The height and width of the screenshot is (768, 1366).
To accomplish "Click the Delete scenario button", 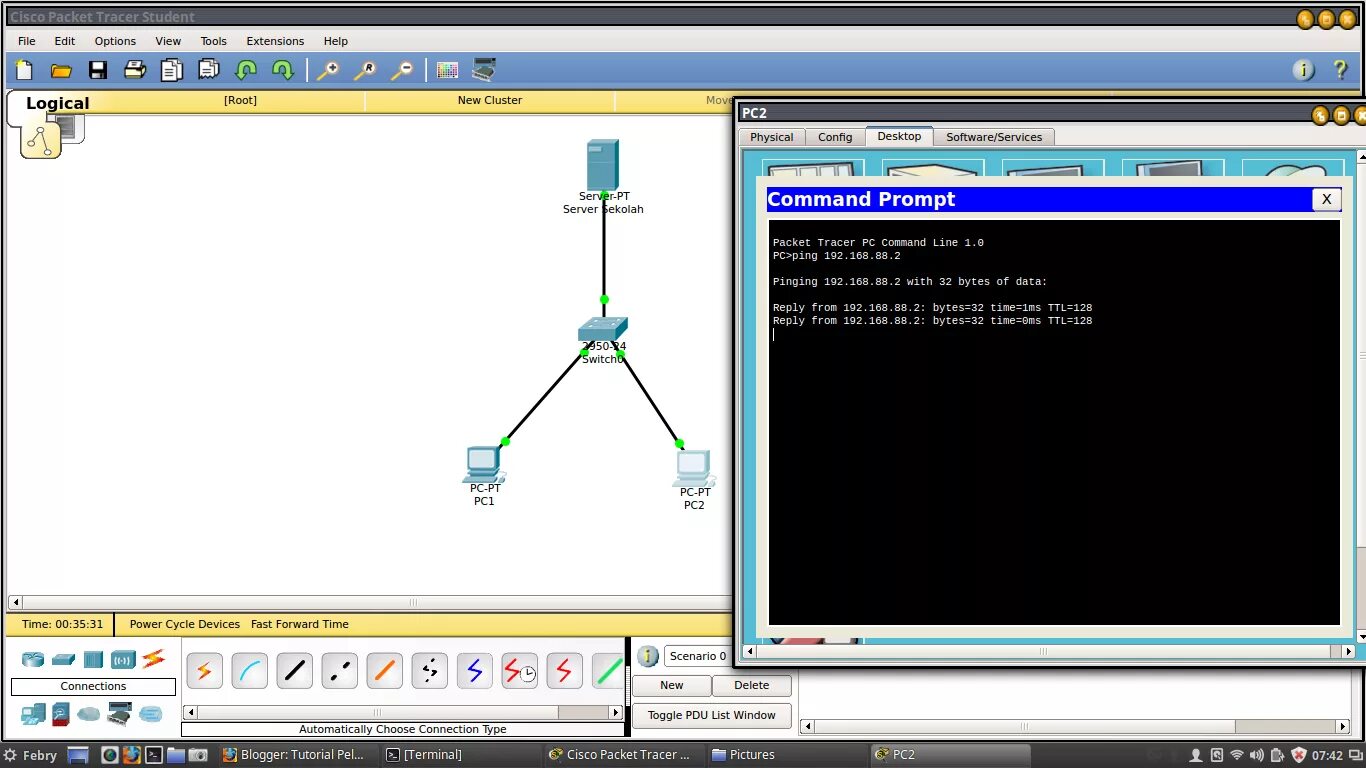I will [x=752, y=685].
